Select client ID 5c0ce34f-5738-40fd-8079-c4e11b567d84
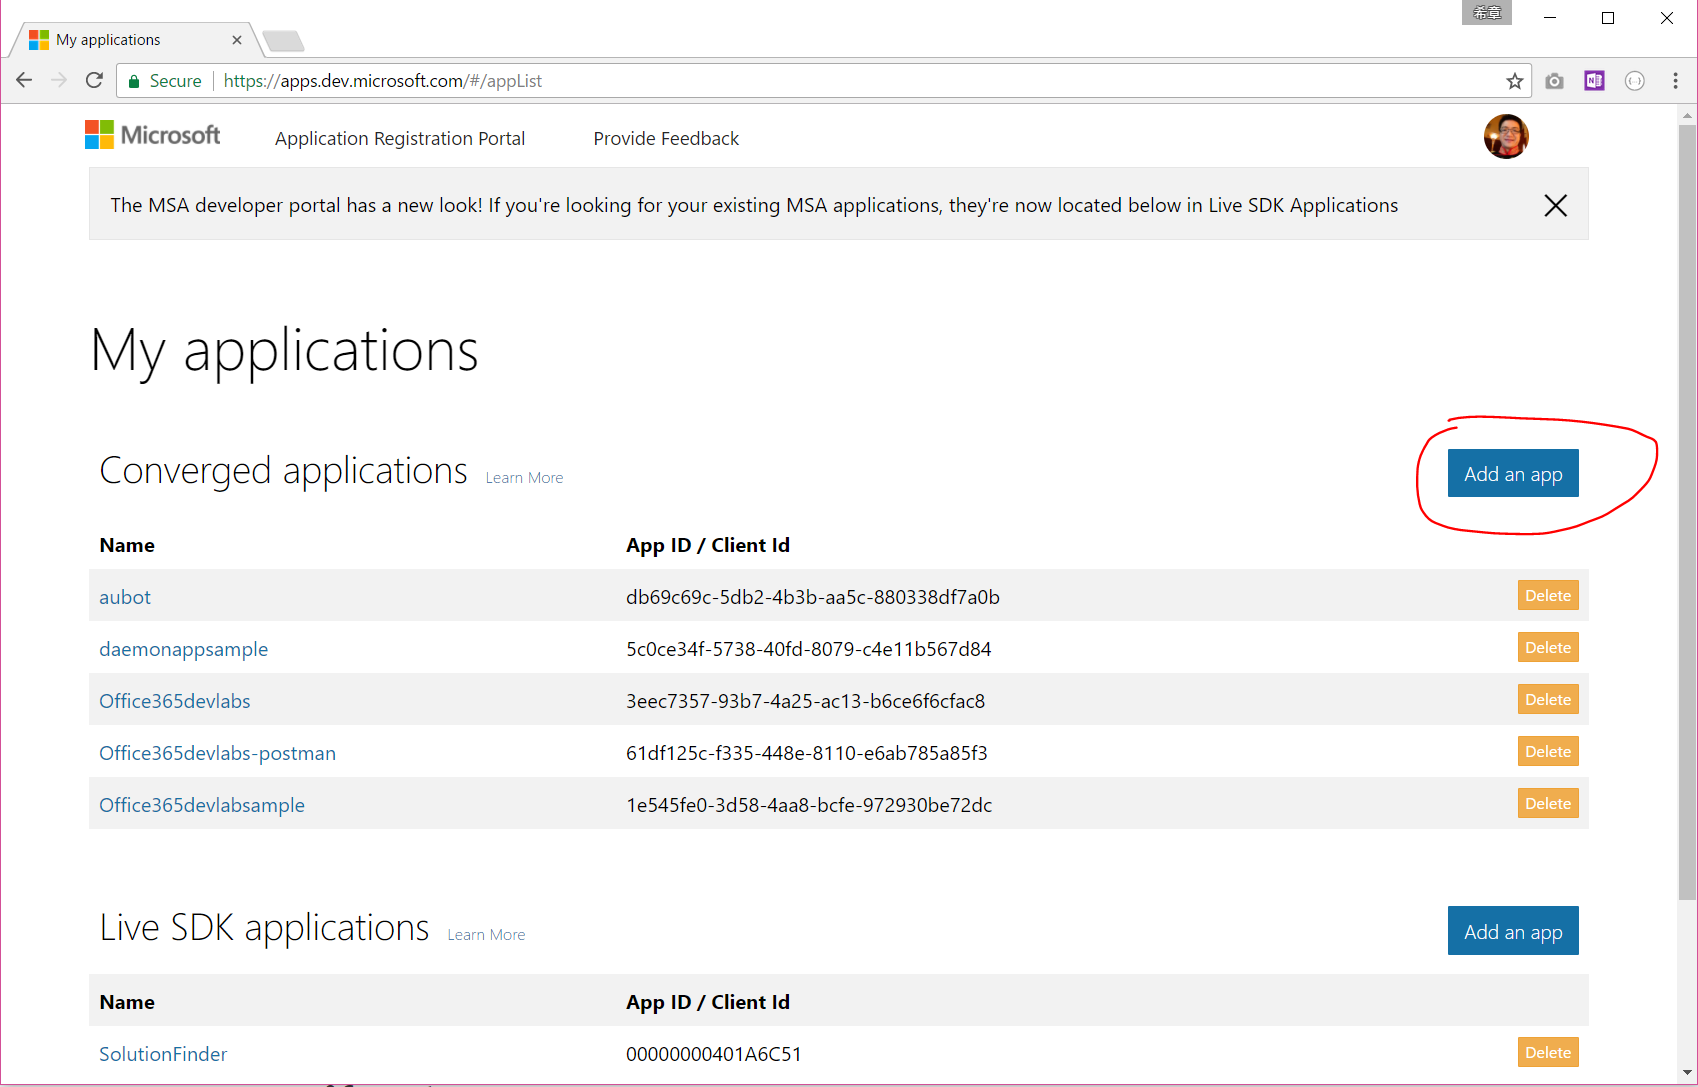Viewport: 1698px width, 1087px height. tap(809, 649)
